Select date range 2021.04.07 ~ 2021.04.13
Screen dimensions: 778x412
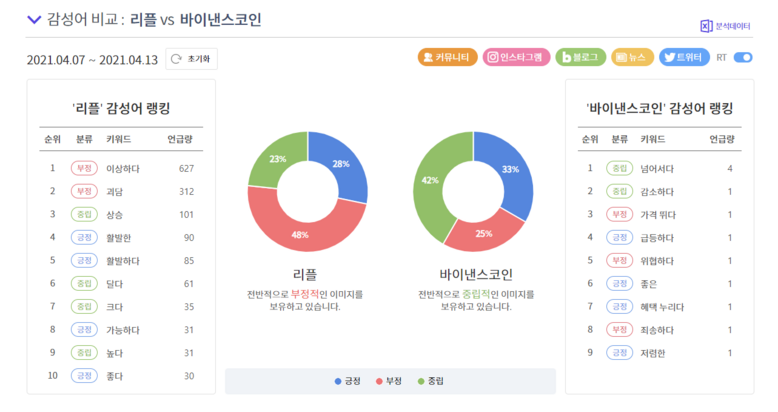coord(92,60)
